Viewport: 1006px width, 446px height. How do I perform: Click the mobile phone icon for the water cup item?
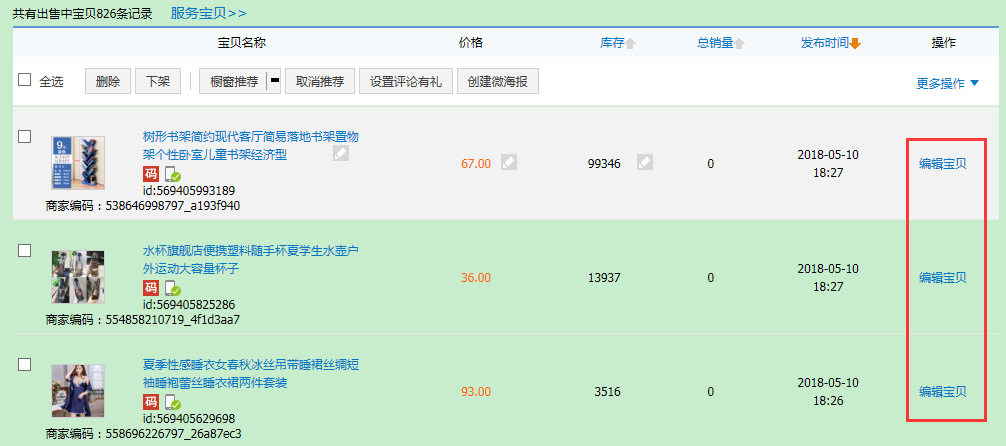(x=172, y=288)
